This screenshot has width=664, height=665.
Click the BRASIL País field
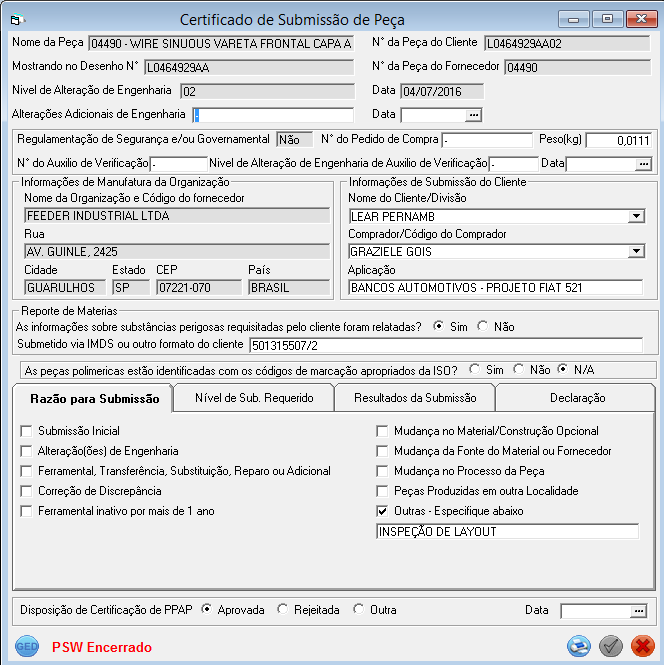point(289,288)
